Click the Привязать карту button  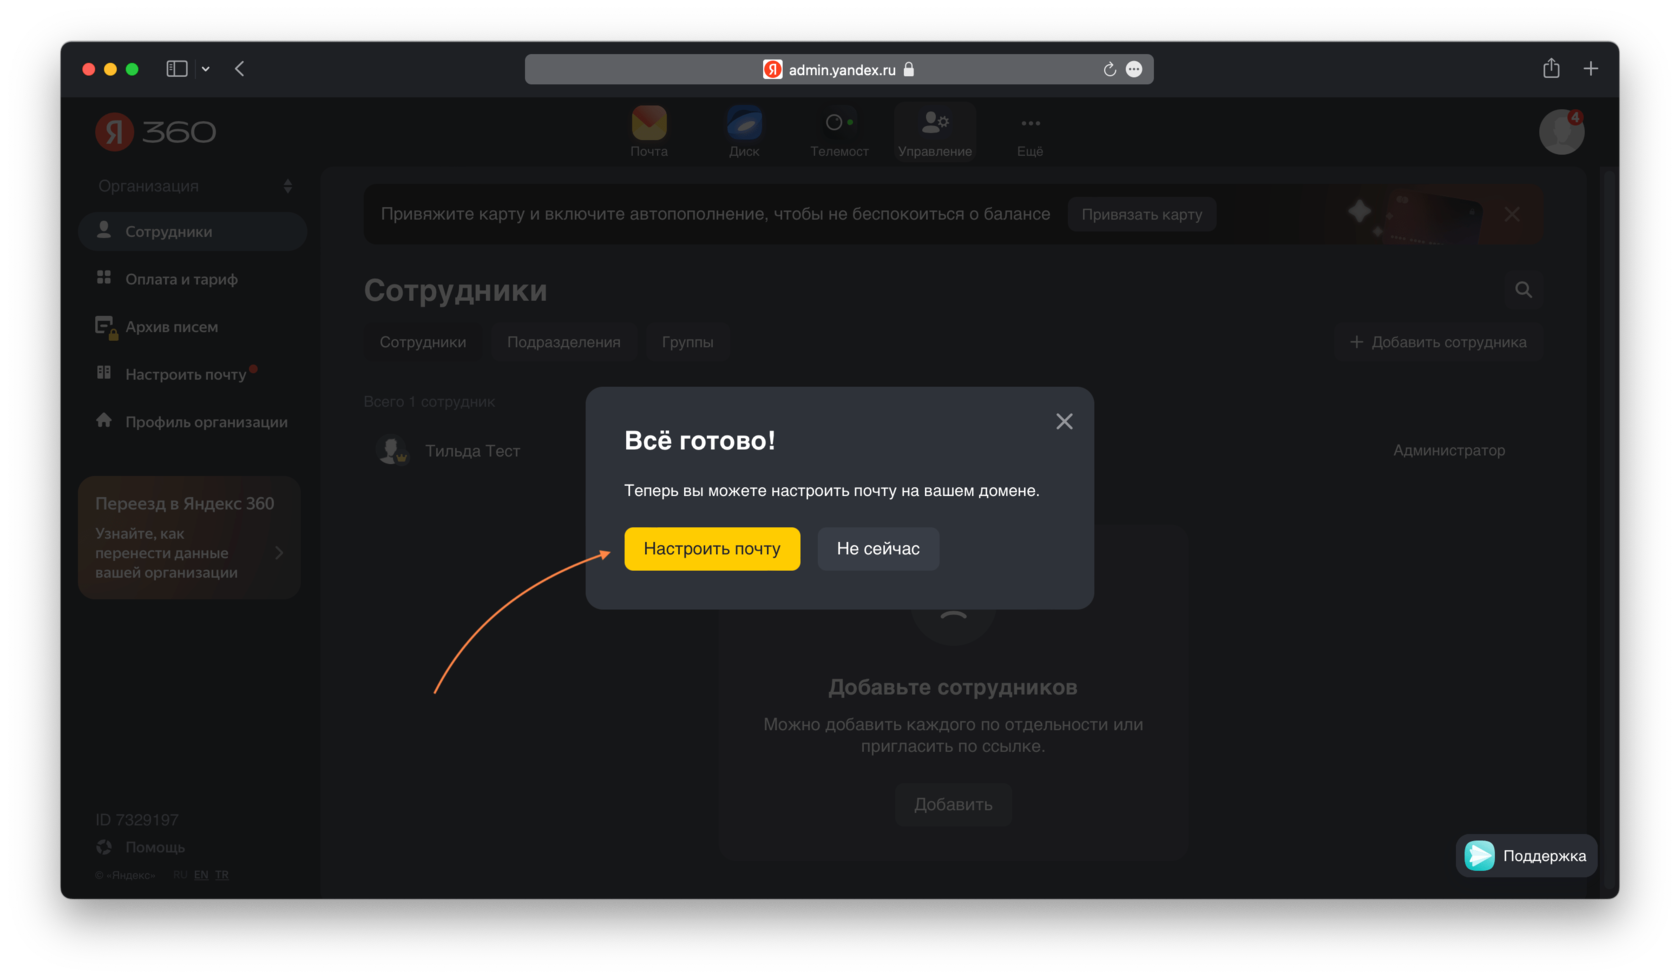1142,214
